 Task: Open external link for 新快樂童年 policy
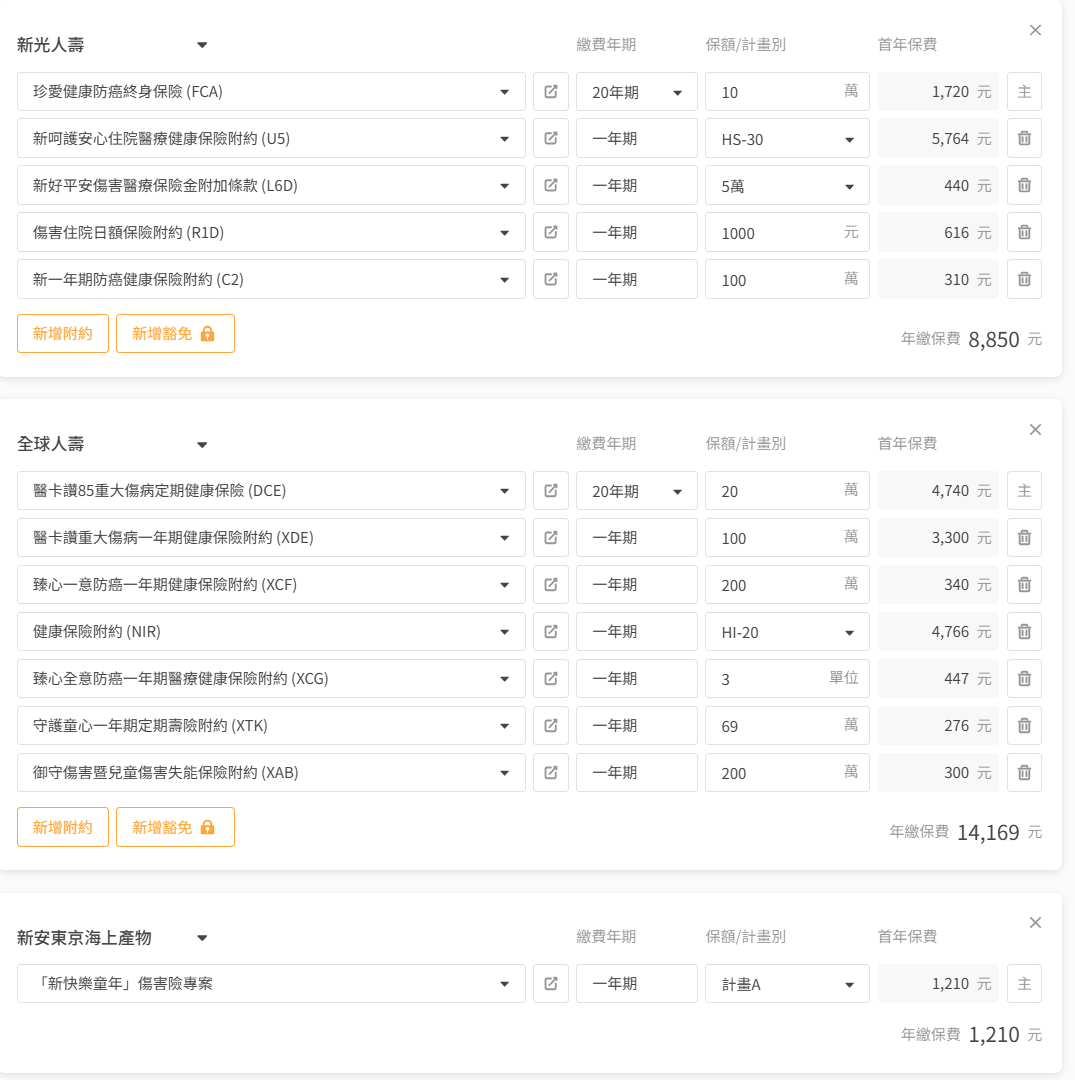coord(551,984)
